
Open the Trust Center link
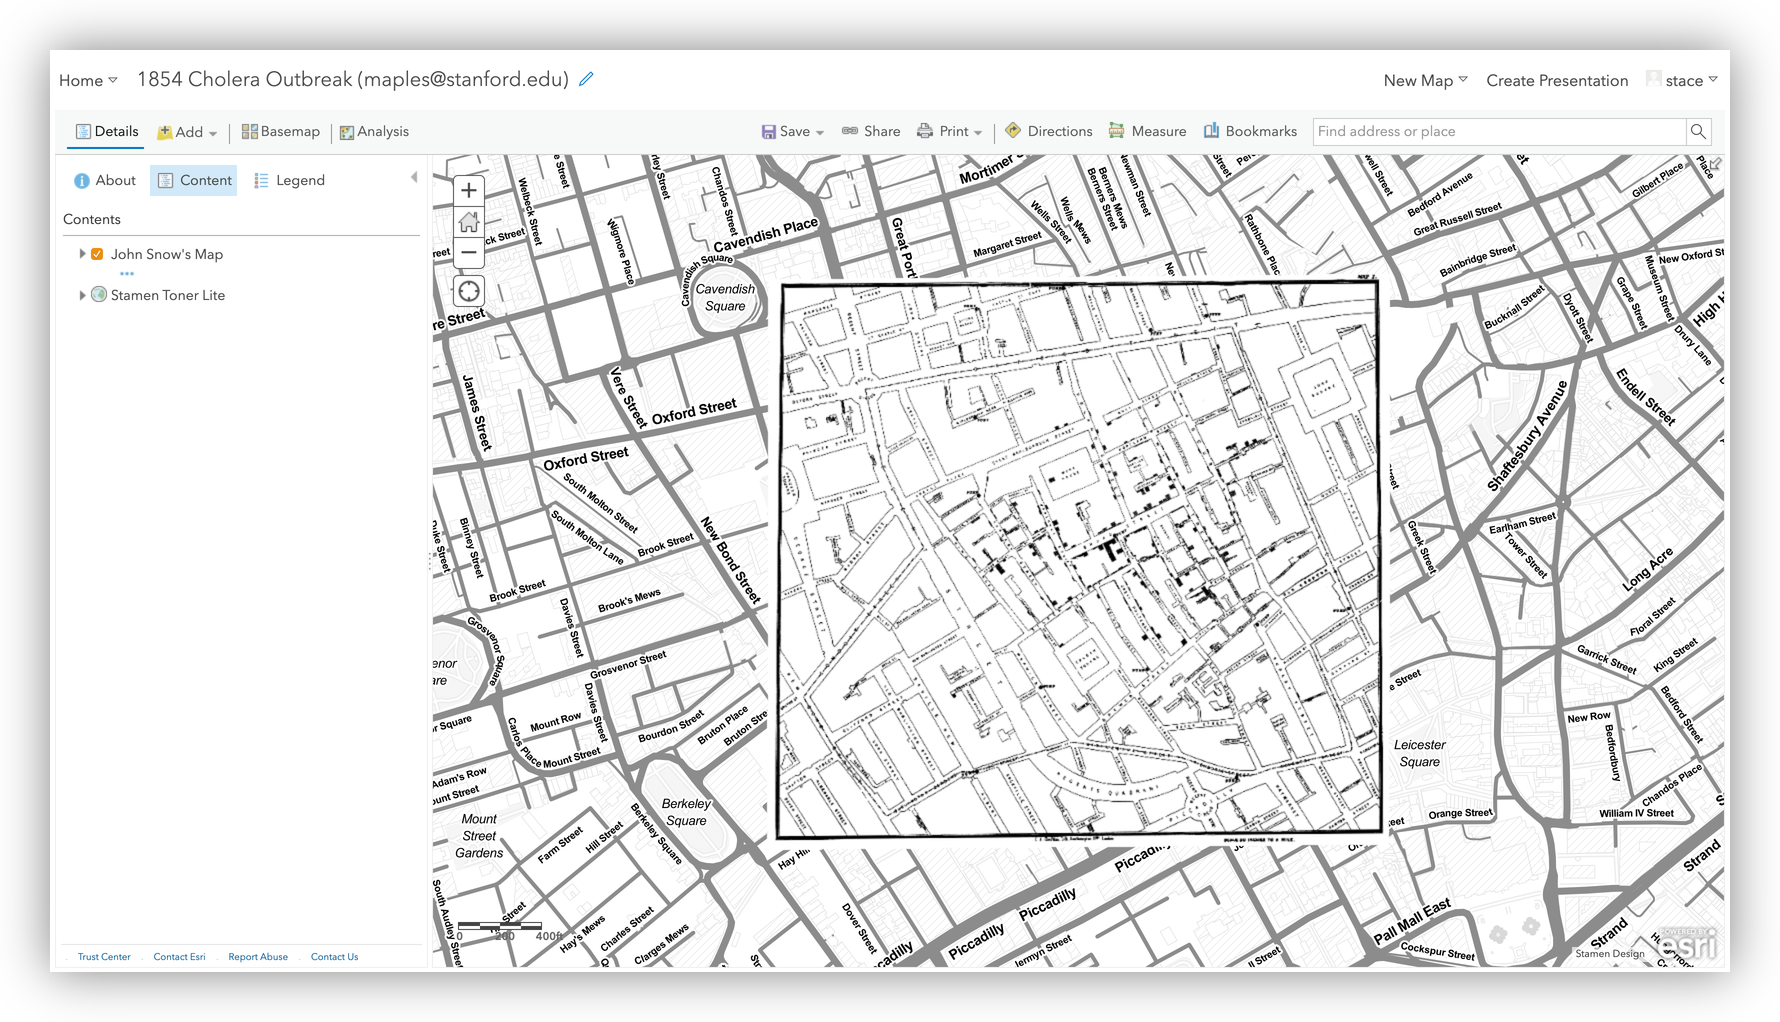[x=104, y=957]
